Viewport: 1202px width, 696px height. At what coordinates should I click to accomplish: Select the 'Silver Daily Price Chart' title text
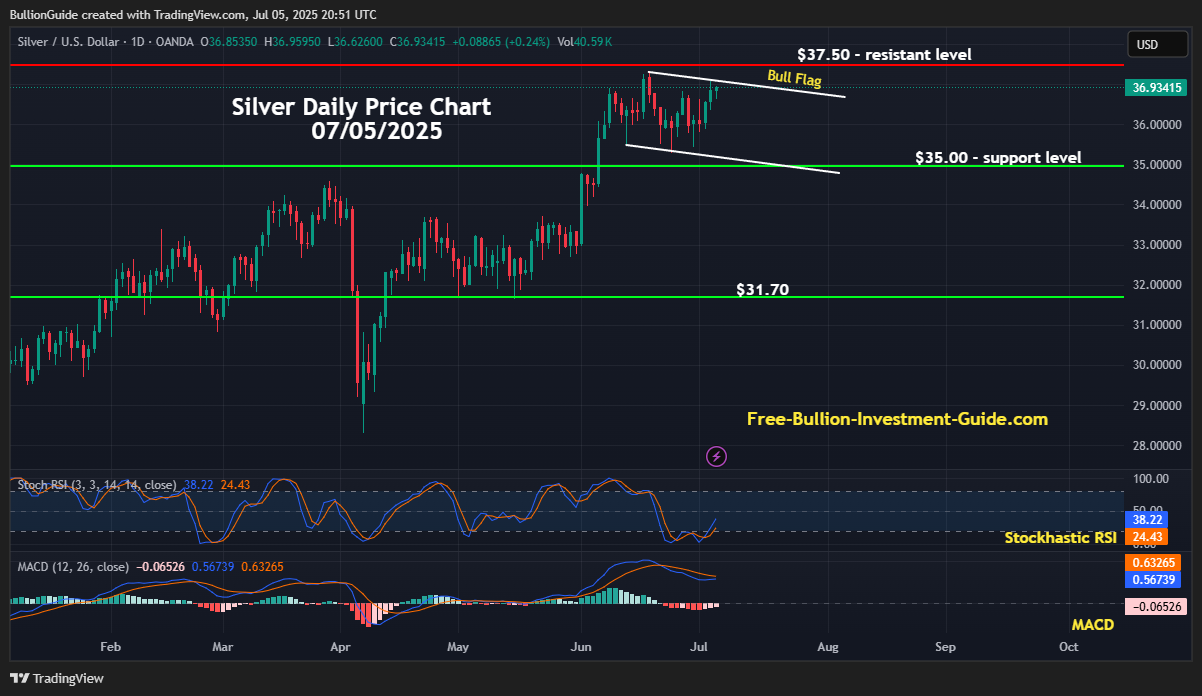click(361, 107)
